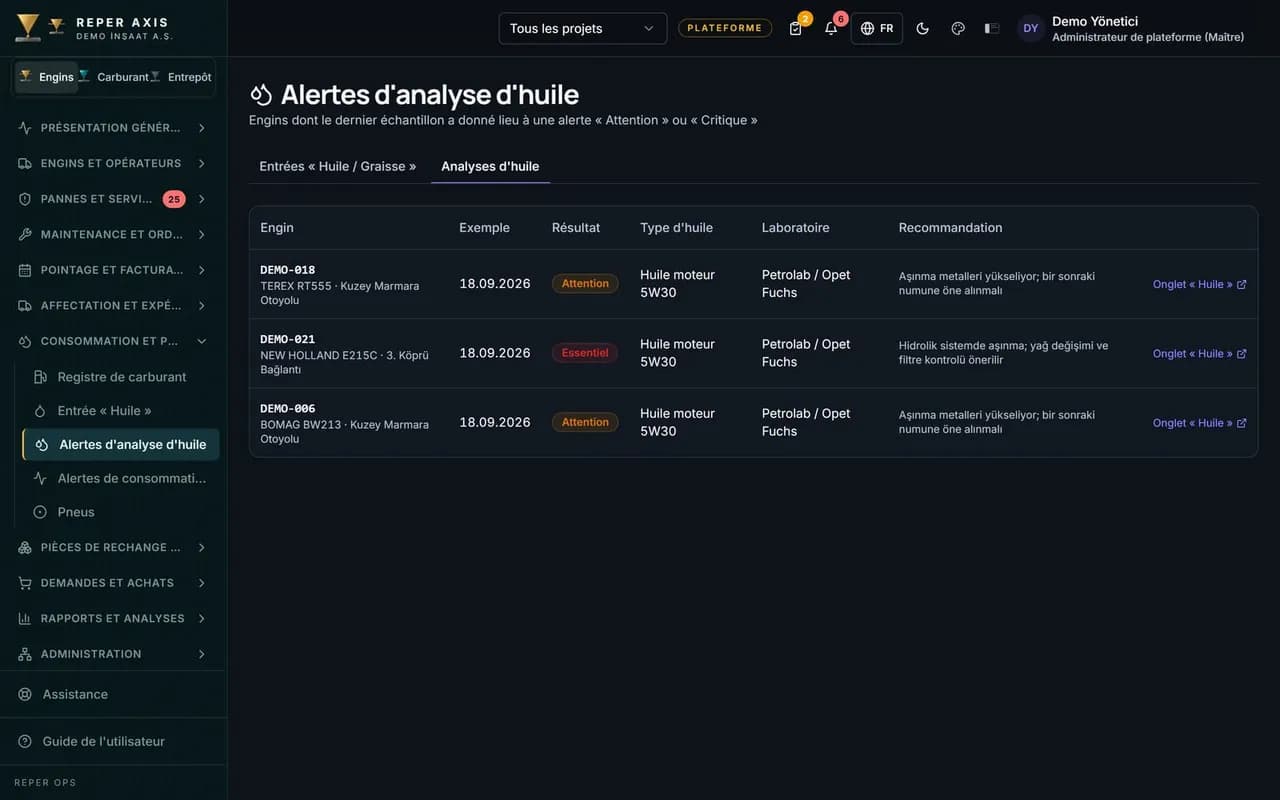Screen dimensions: 1280x800
Task: Expand the Pannes et services chevron
Action: 202,199
